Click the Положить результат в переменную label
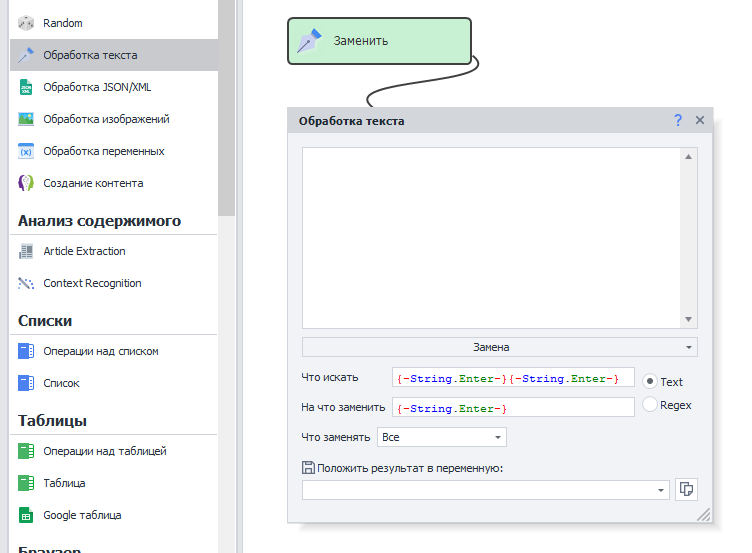 click(x=410, y=468)
